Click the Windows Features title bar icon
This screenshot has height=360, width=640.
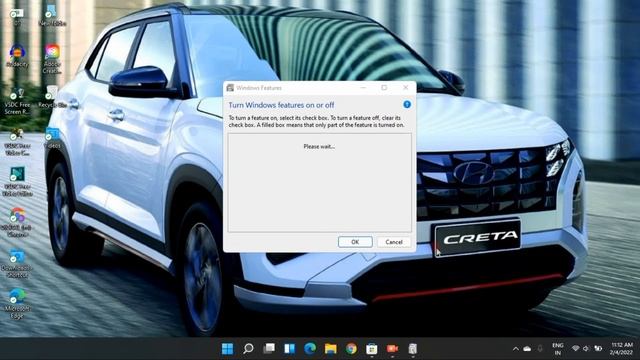click(x=230, y=88)
